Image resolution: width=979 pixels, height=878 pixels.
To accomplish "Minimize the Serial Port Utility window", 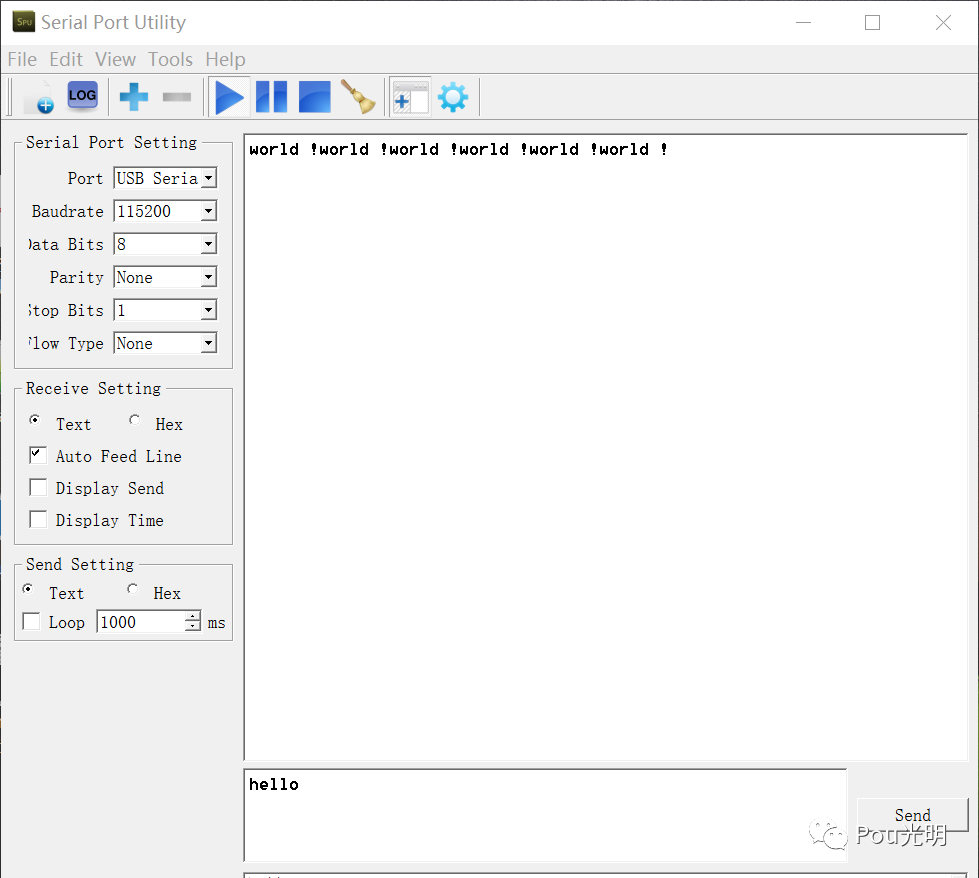I will pos(804,22).
